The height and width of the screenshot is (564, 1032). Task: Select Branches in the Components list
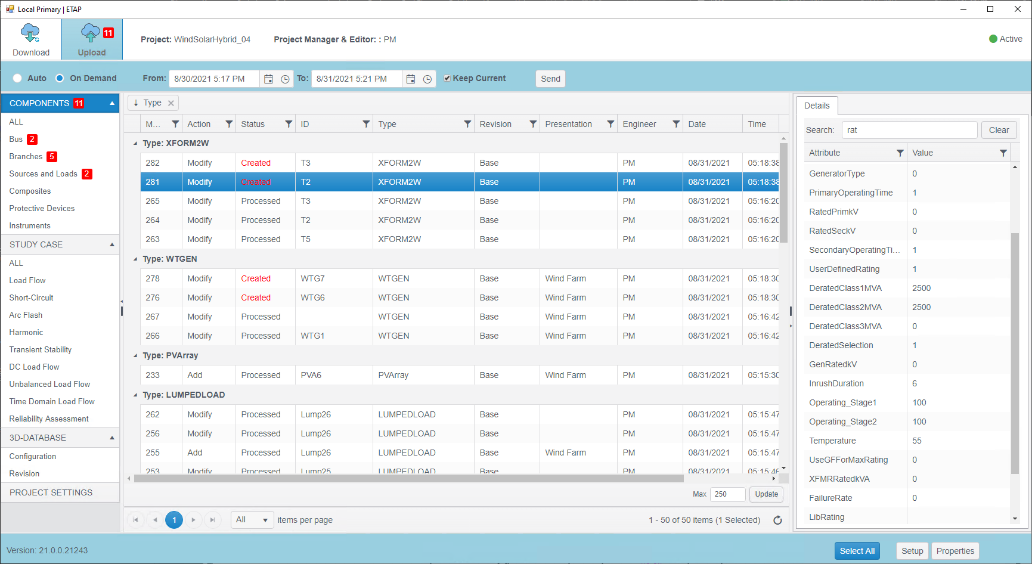pos(26,157)
